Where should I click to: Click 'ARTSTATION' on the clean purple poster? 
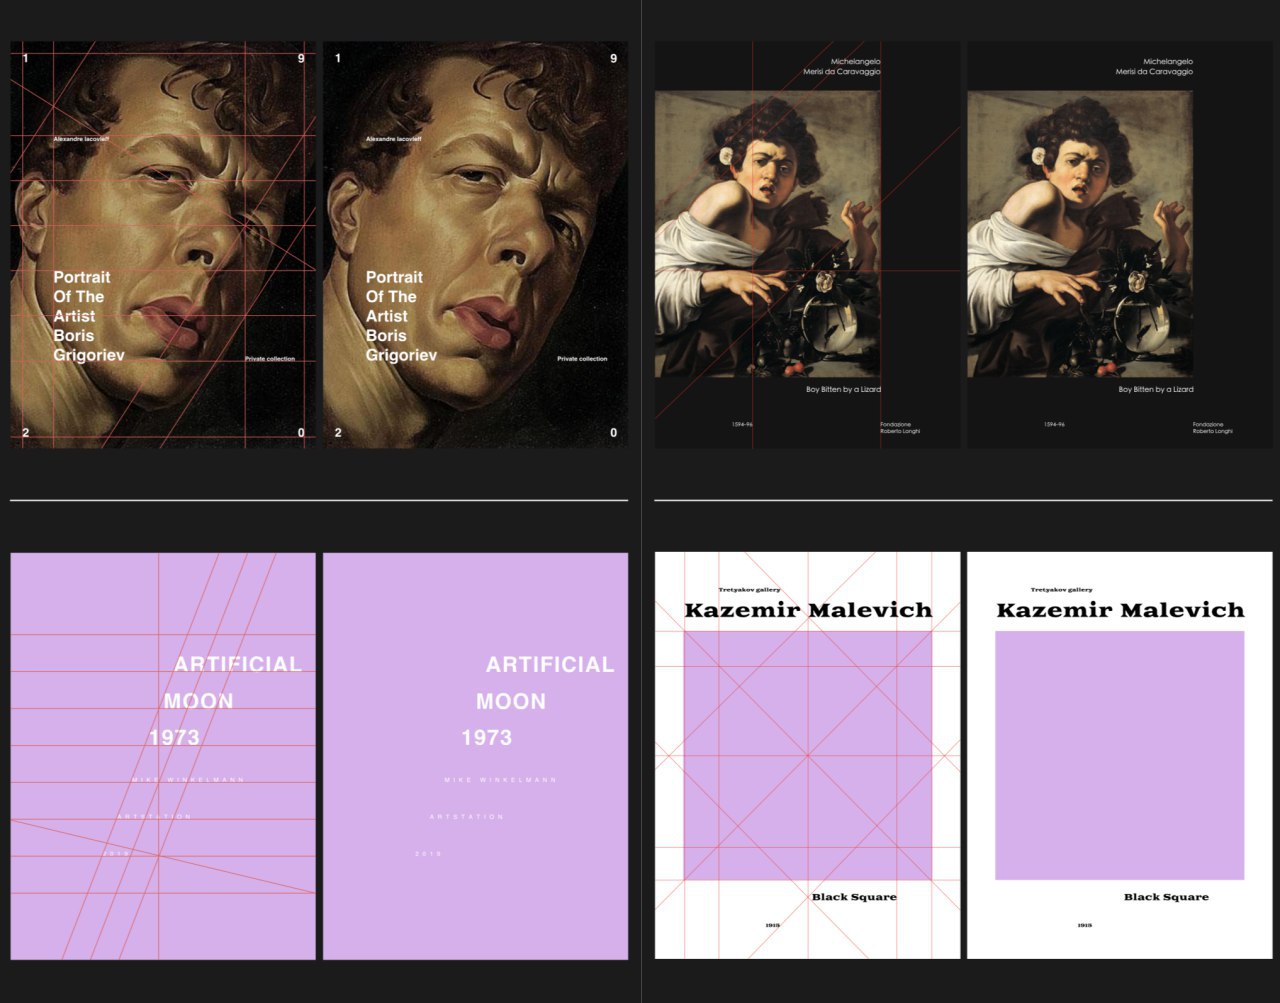[x=467, y=816]
